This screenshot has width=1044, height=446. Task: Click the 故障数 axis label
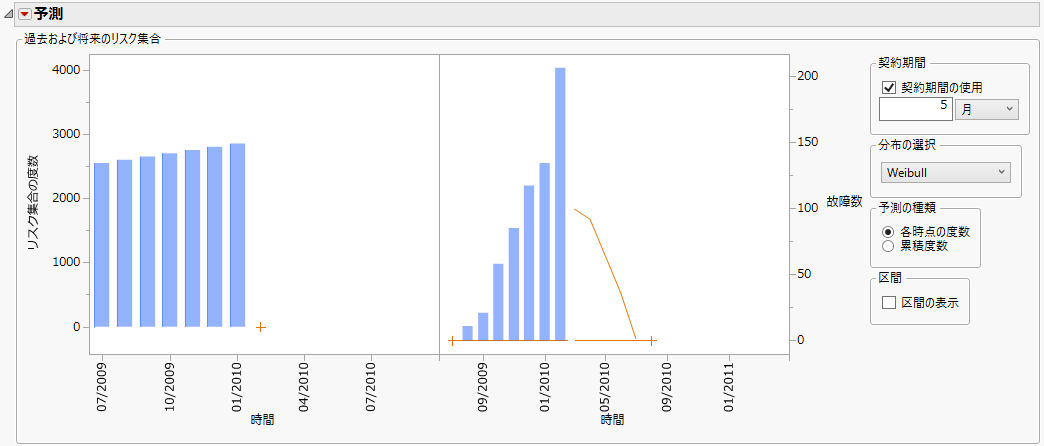pos(844,201)
